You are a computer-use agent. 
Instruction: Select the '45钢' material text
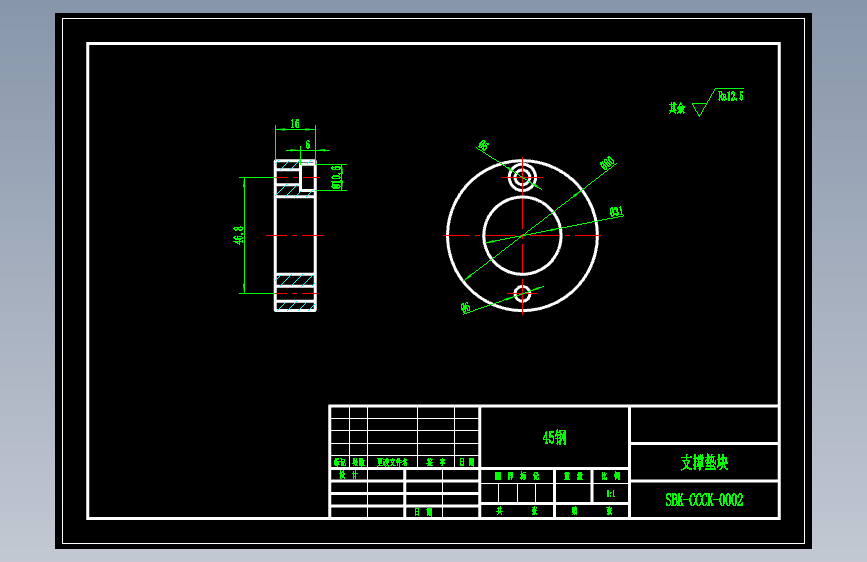[555, 438]
